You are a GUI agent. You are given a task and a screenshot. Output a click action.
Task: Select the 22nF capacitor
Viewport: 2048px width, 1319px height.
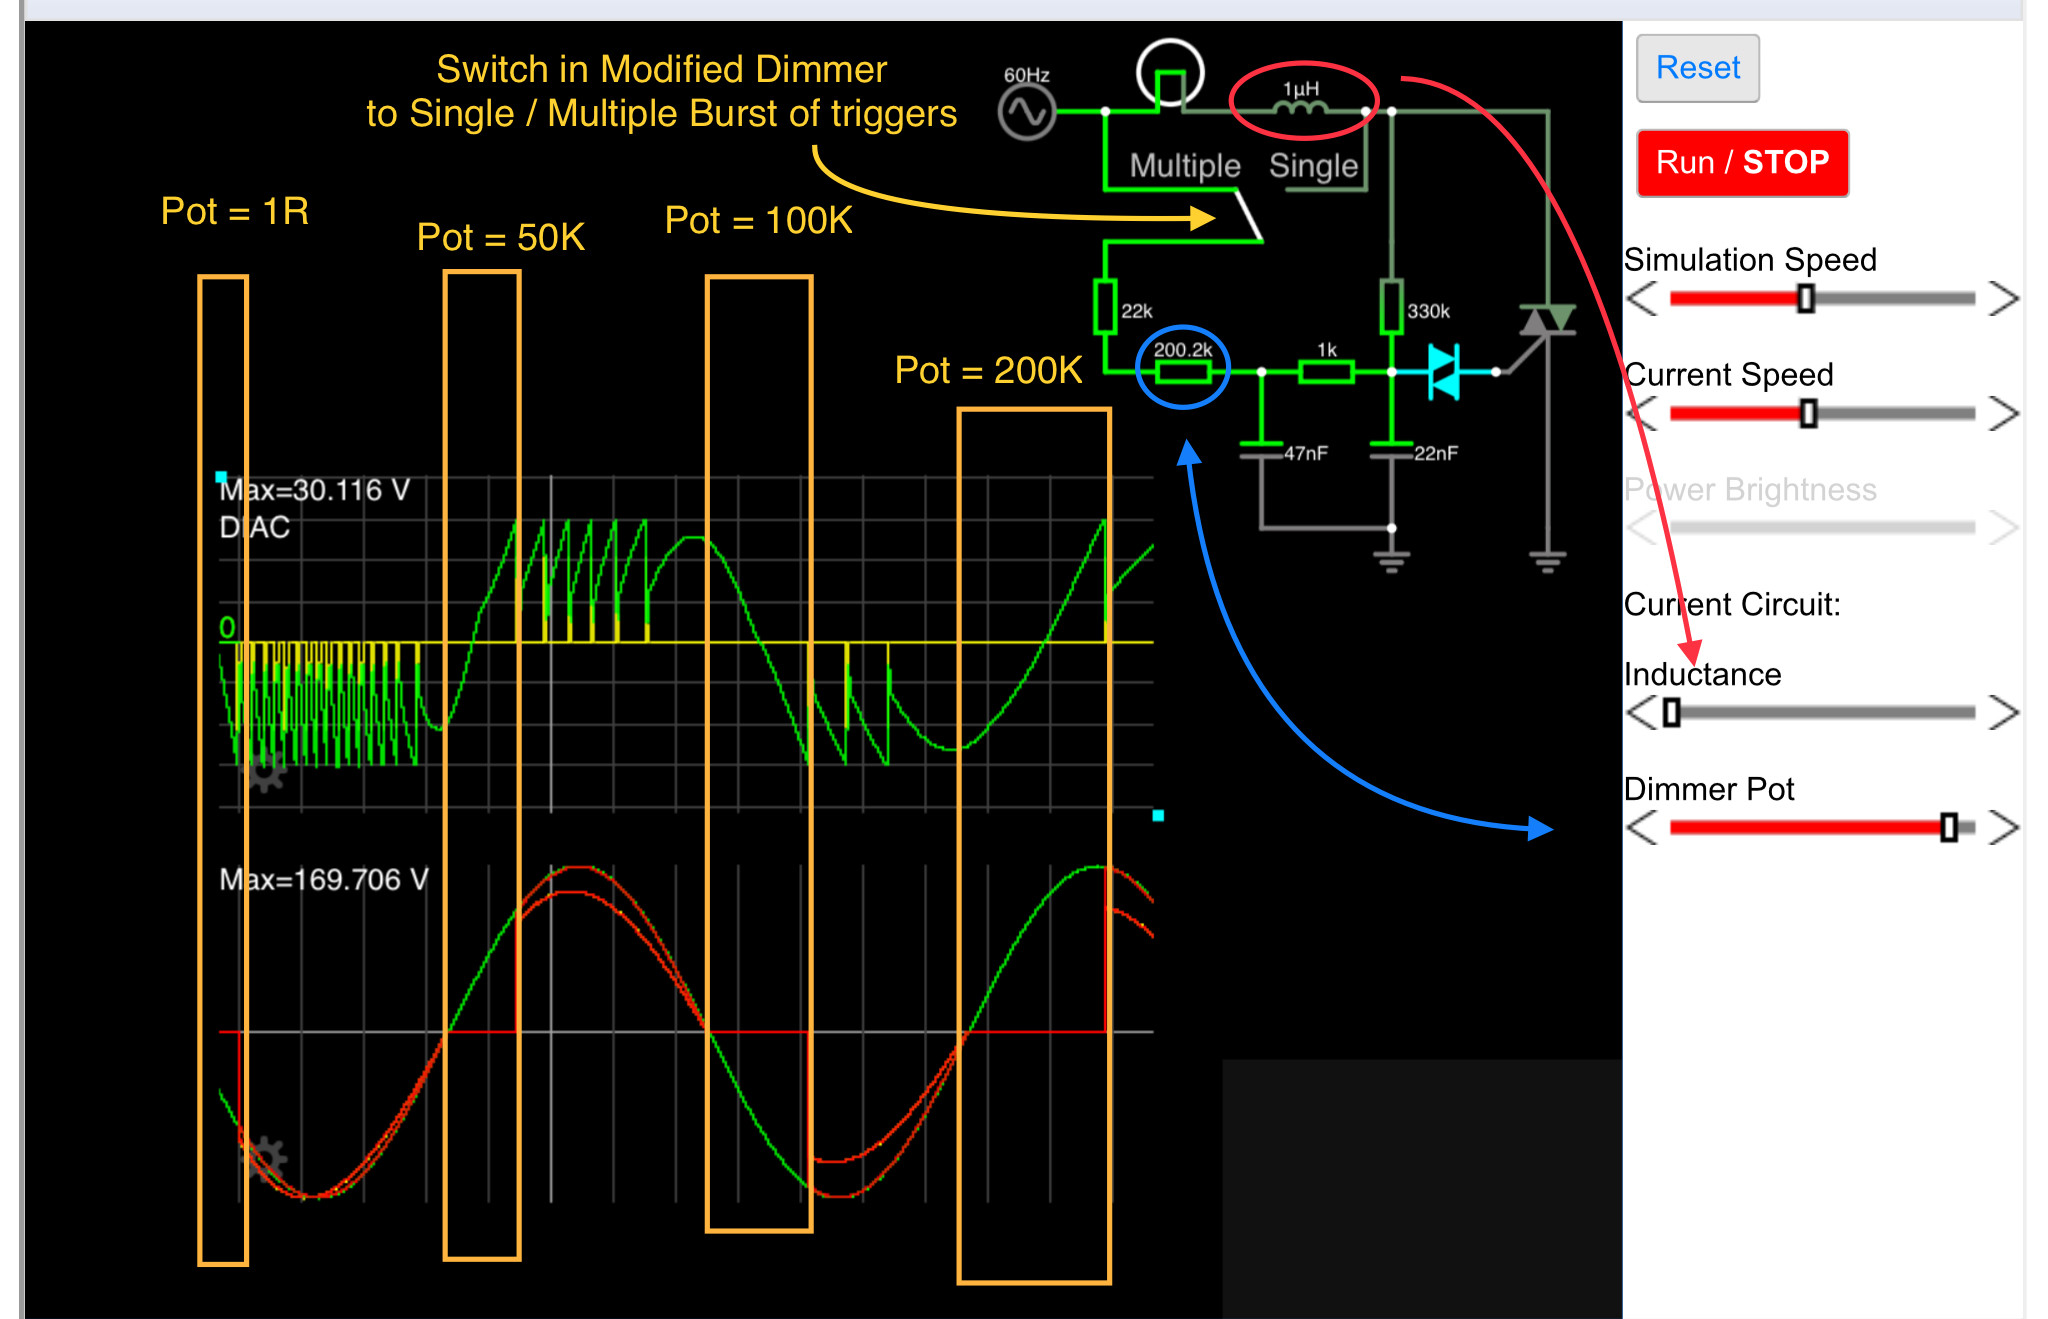pyautogui.click(x=1391, y=450)
